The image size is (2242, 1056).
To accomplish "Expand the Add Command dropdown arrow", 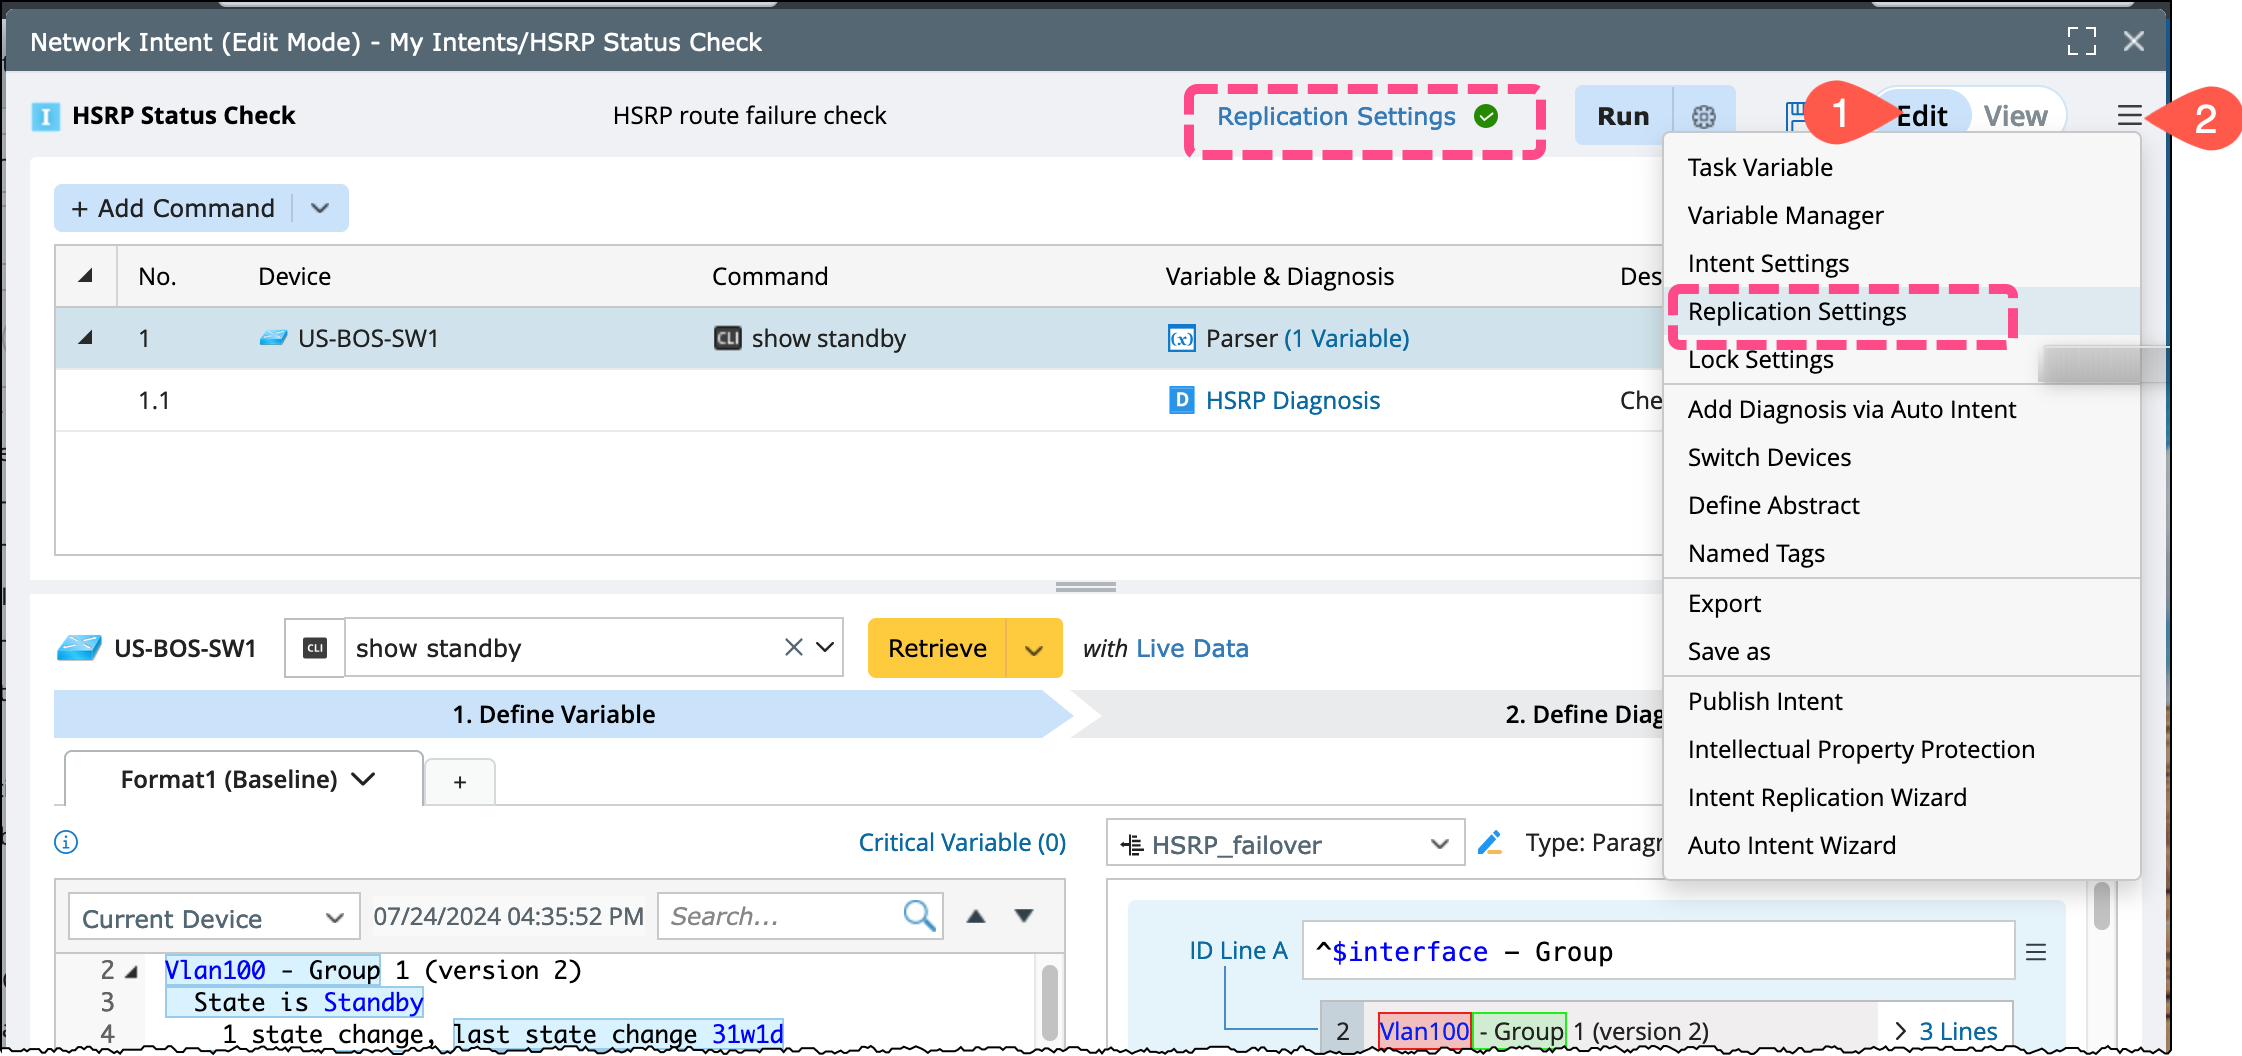I will [x=320, y=208].
